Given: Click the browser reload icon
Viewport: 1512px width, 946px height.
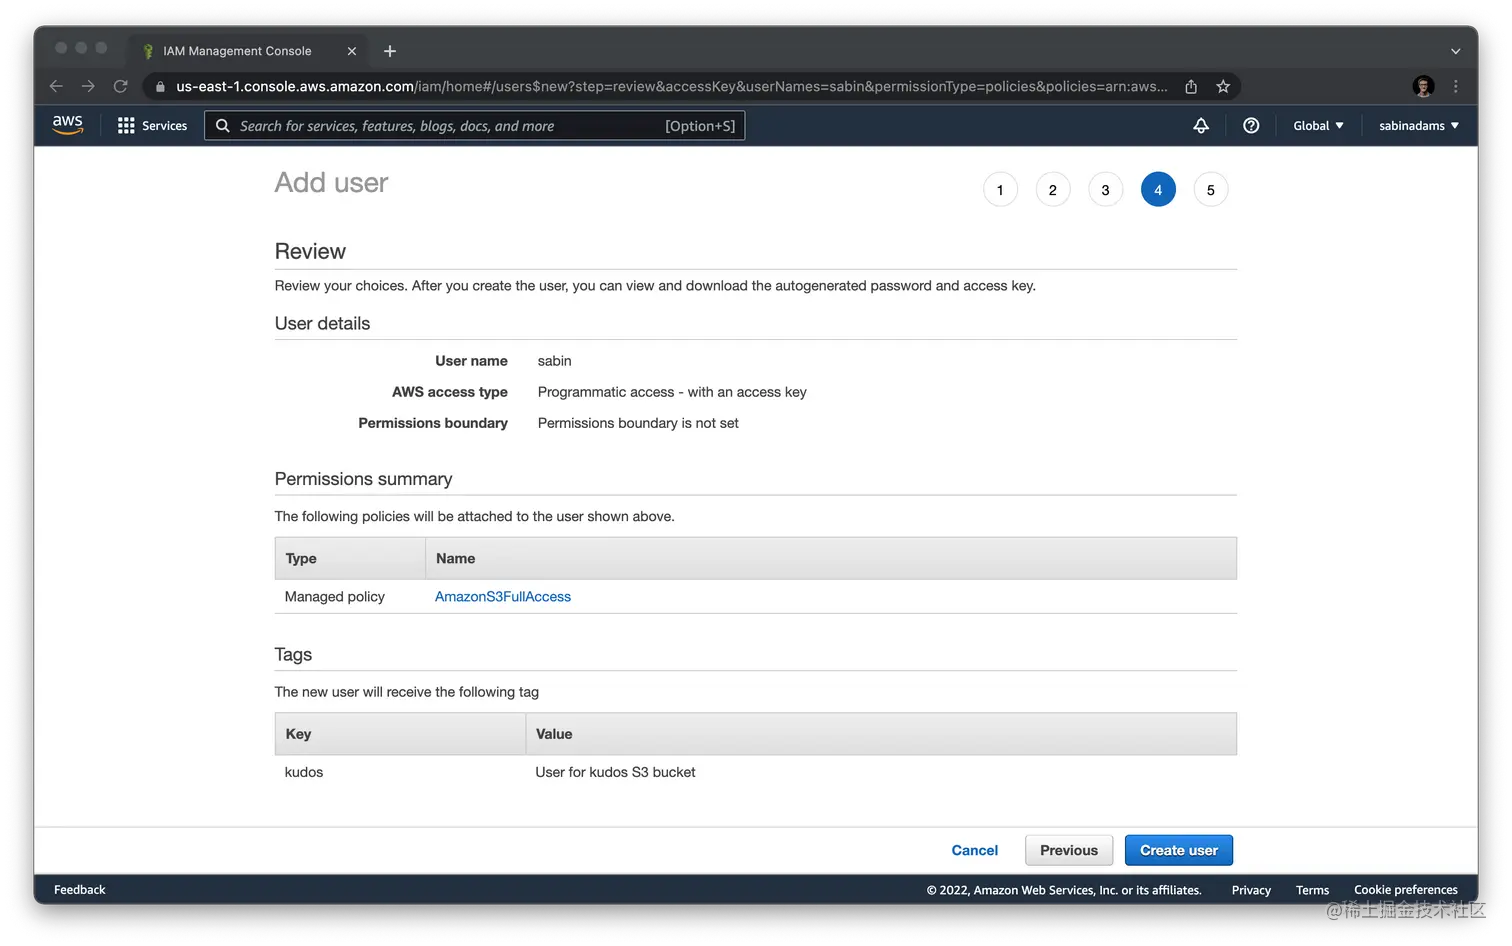Looking at the screenshot, I should click(x=120, y=86).
